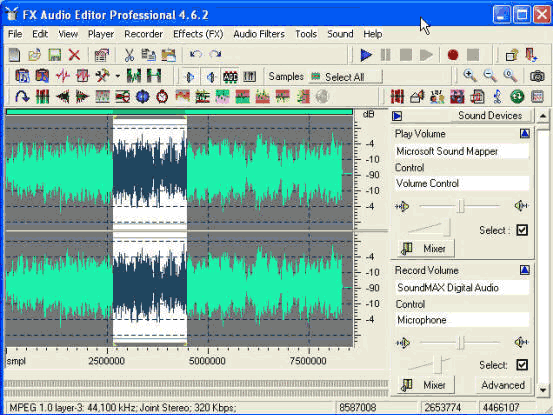Open the Recorder menu
The height and width of the screenshot is (415, 553).
[x=143, y=34]
